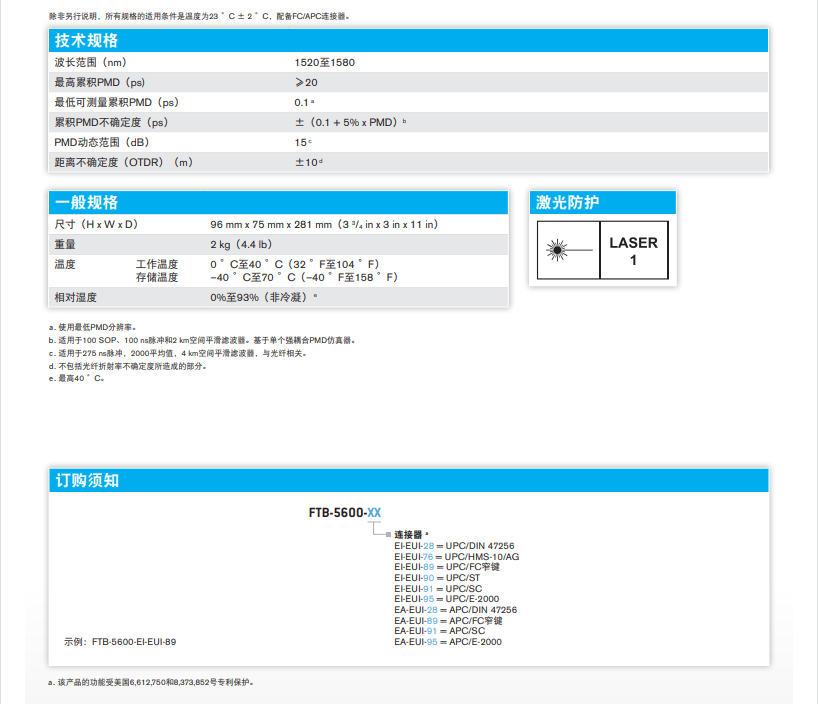Click the 最低可测量累积PMD（ps）label
818x704 pixels.
117,102
